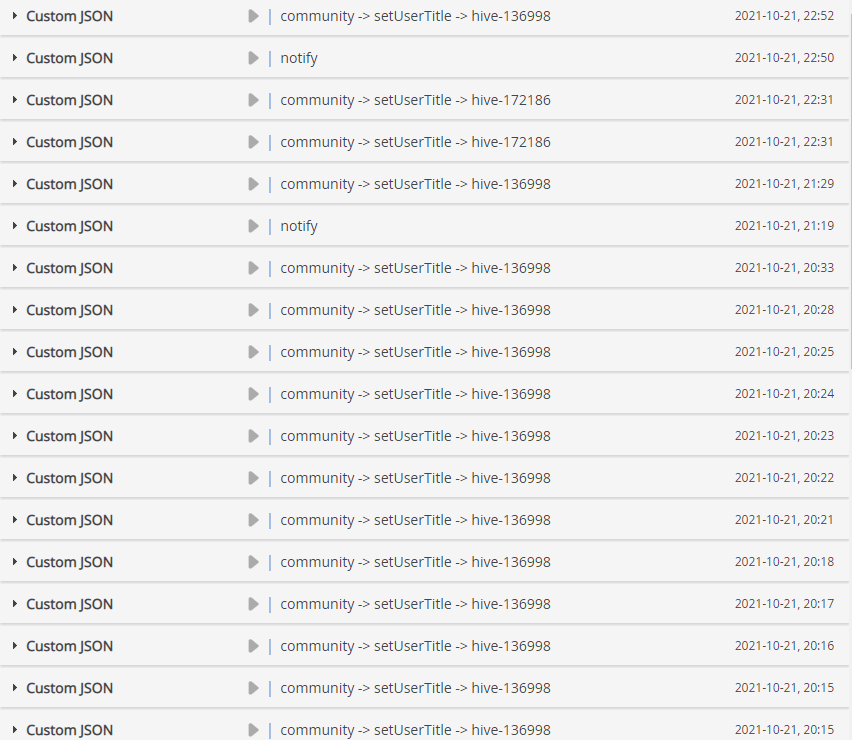Click 'Custom JSON' label in the 21:19 notify row
The height and width of the screenshot is (740, 852).
70,226
